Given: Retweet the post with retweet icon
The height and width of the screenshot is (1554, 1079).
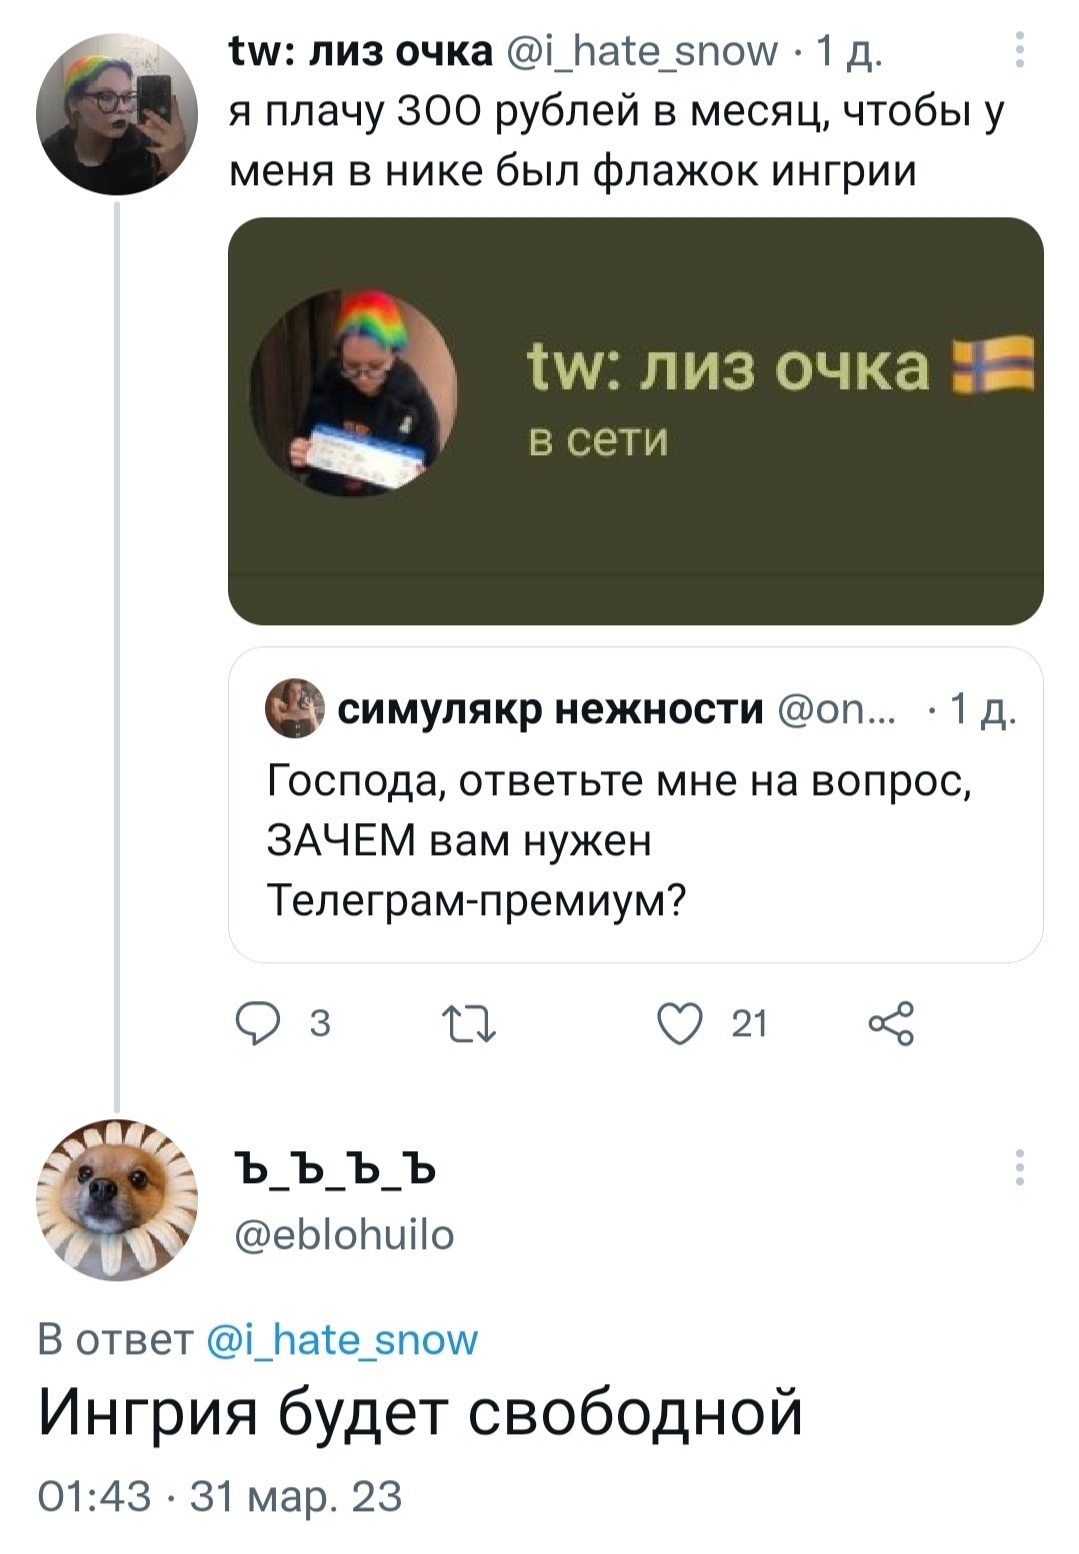Looking at the screenshot, I should pos(468,1024).
